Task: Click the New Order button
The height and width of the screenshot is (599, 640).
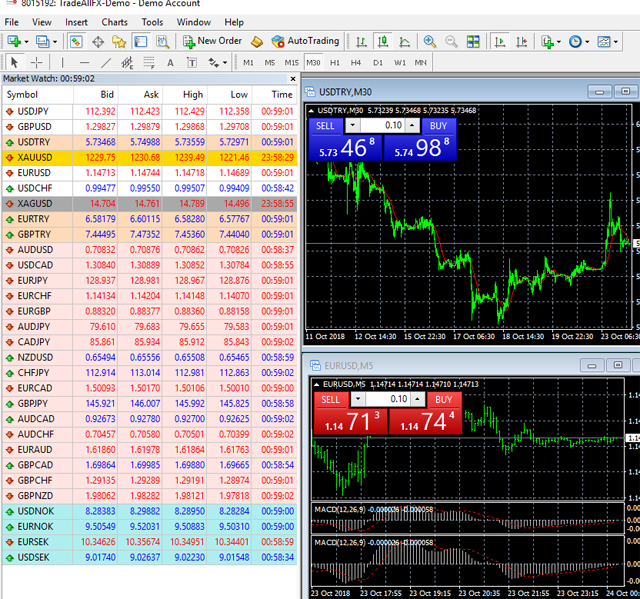Action: [212, 41]
